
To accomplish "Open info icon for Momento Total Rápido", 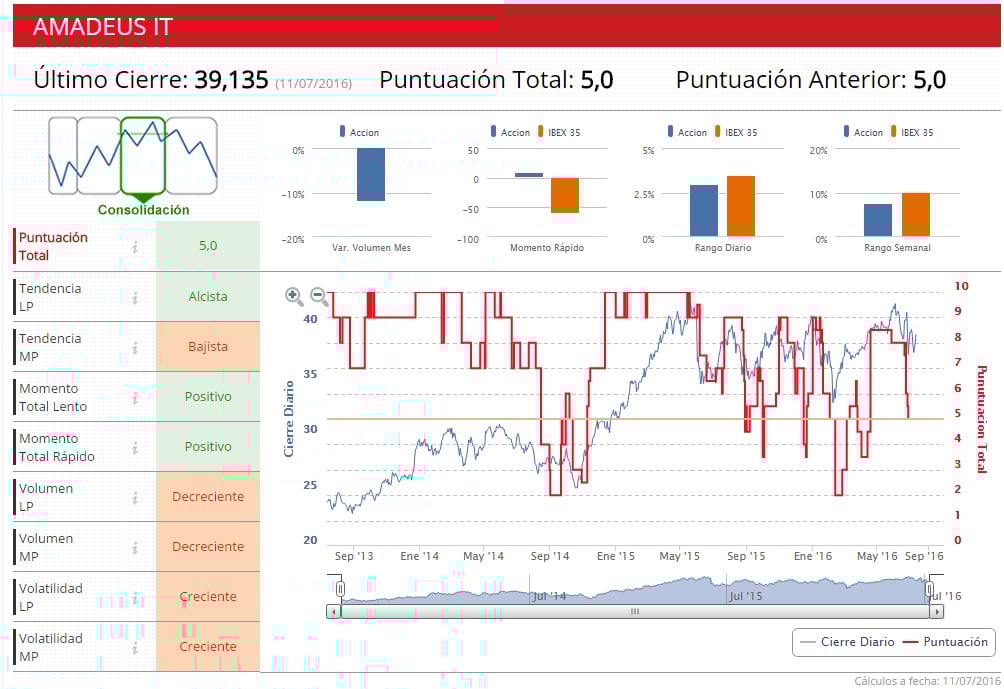I will tap(135, 448).
